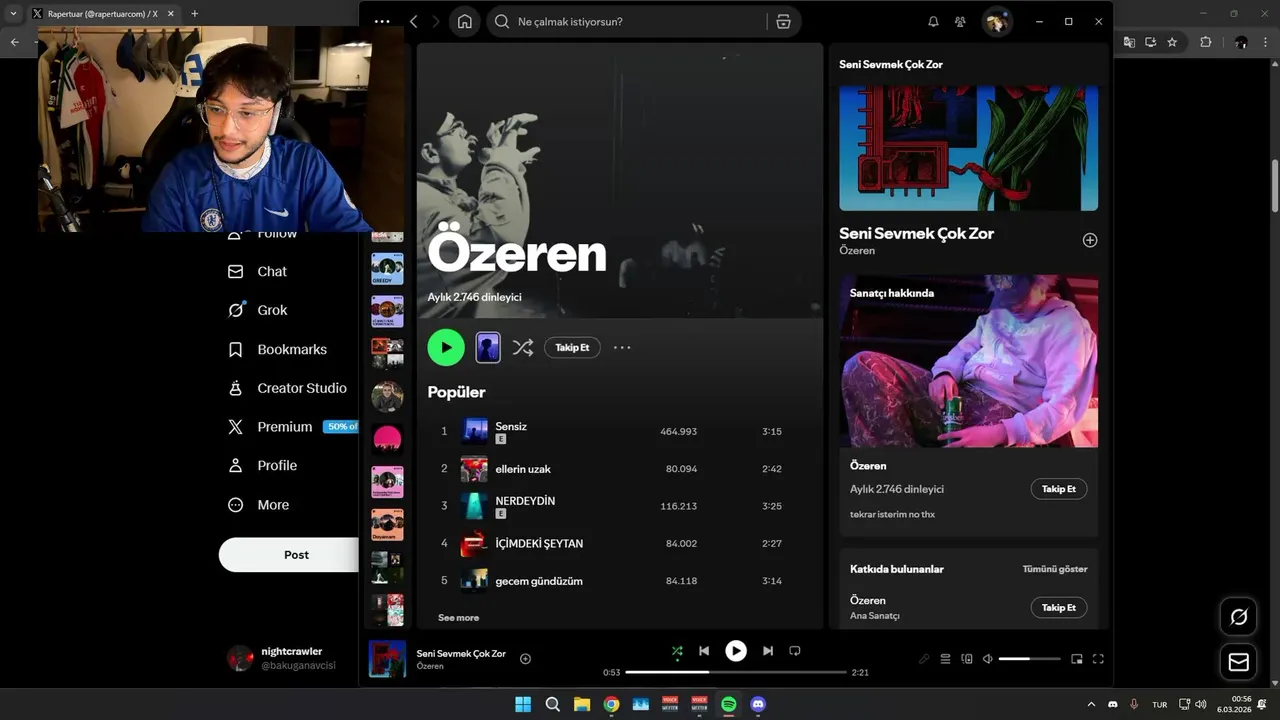The height and width of the screenshot is (720, 1280).
Task: Open the Spotify profile avatar menu
Action: click(x=996, y=22)
